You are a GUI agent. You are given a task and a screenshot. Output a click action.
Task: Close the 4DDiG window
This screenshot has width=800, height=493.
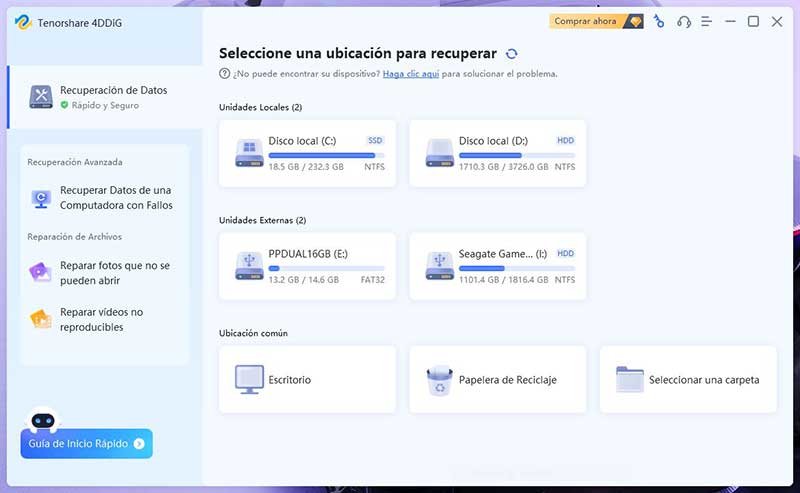pyautogui.click(x=777, y=21)
